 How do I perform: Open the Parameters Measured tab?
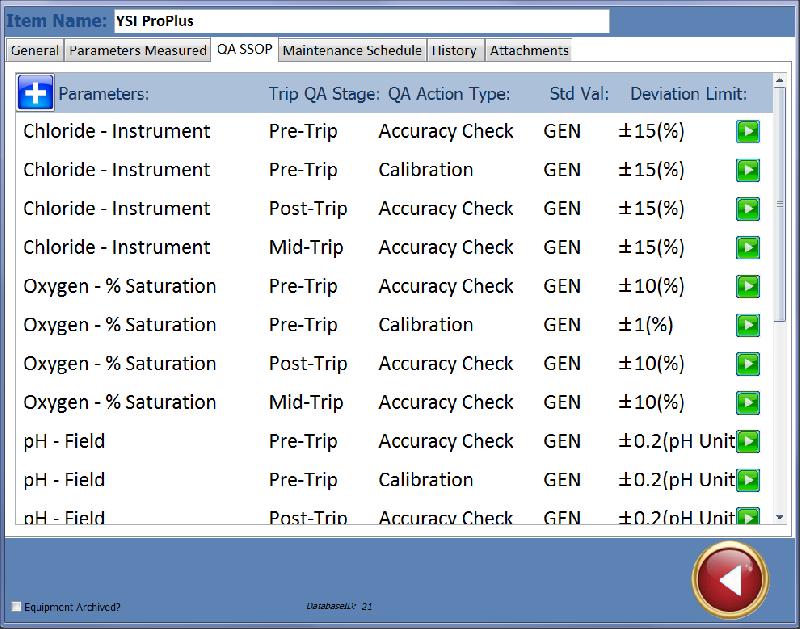point(138,51)
